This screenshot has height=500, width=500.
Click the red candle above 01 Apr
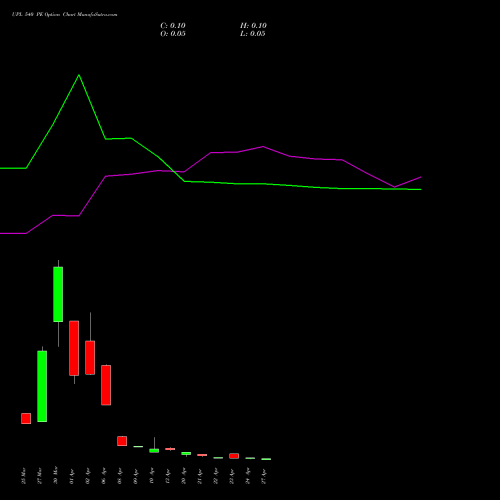[74, 348]
